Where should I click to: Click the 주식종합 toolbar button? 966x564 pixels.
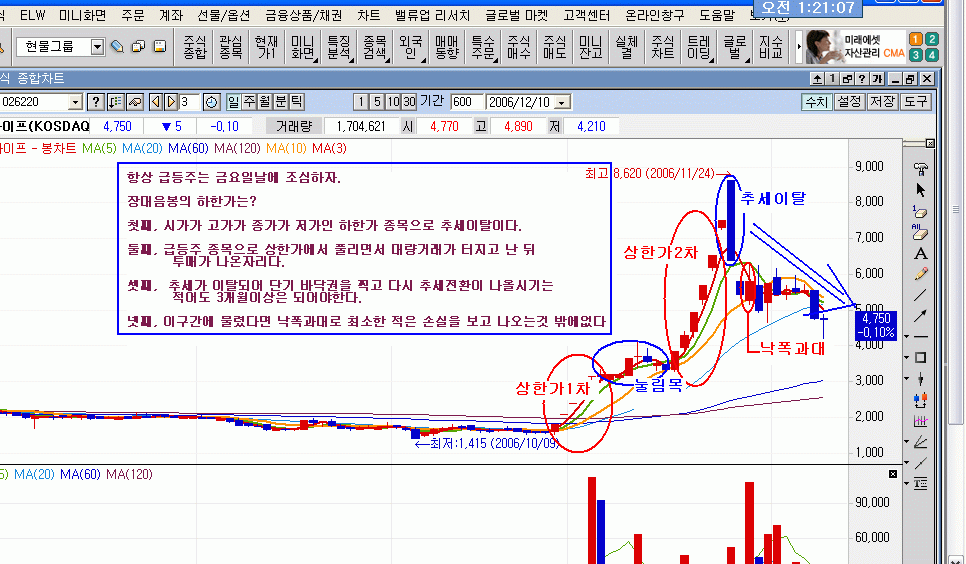point(195,47)
